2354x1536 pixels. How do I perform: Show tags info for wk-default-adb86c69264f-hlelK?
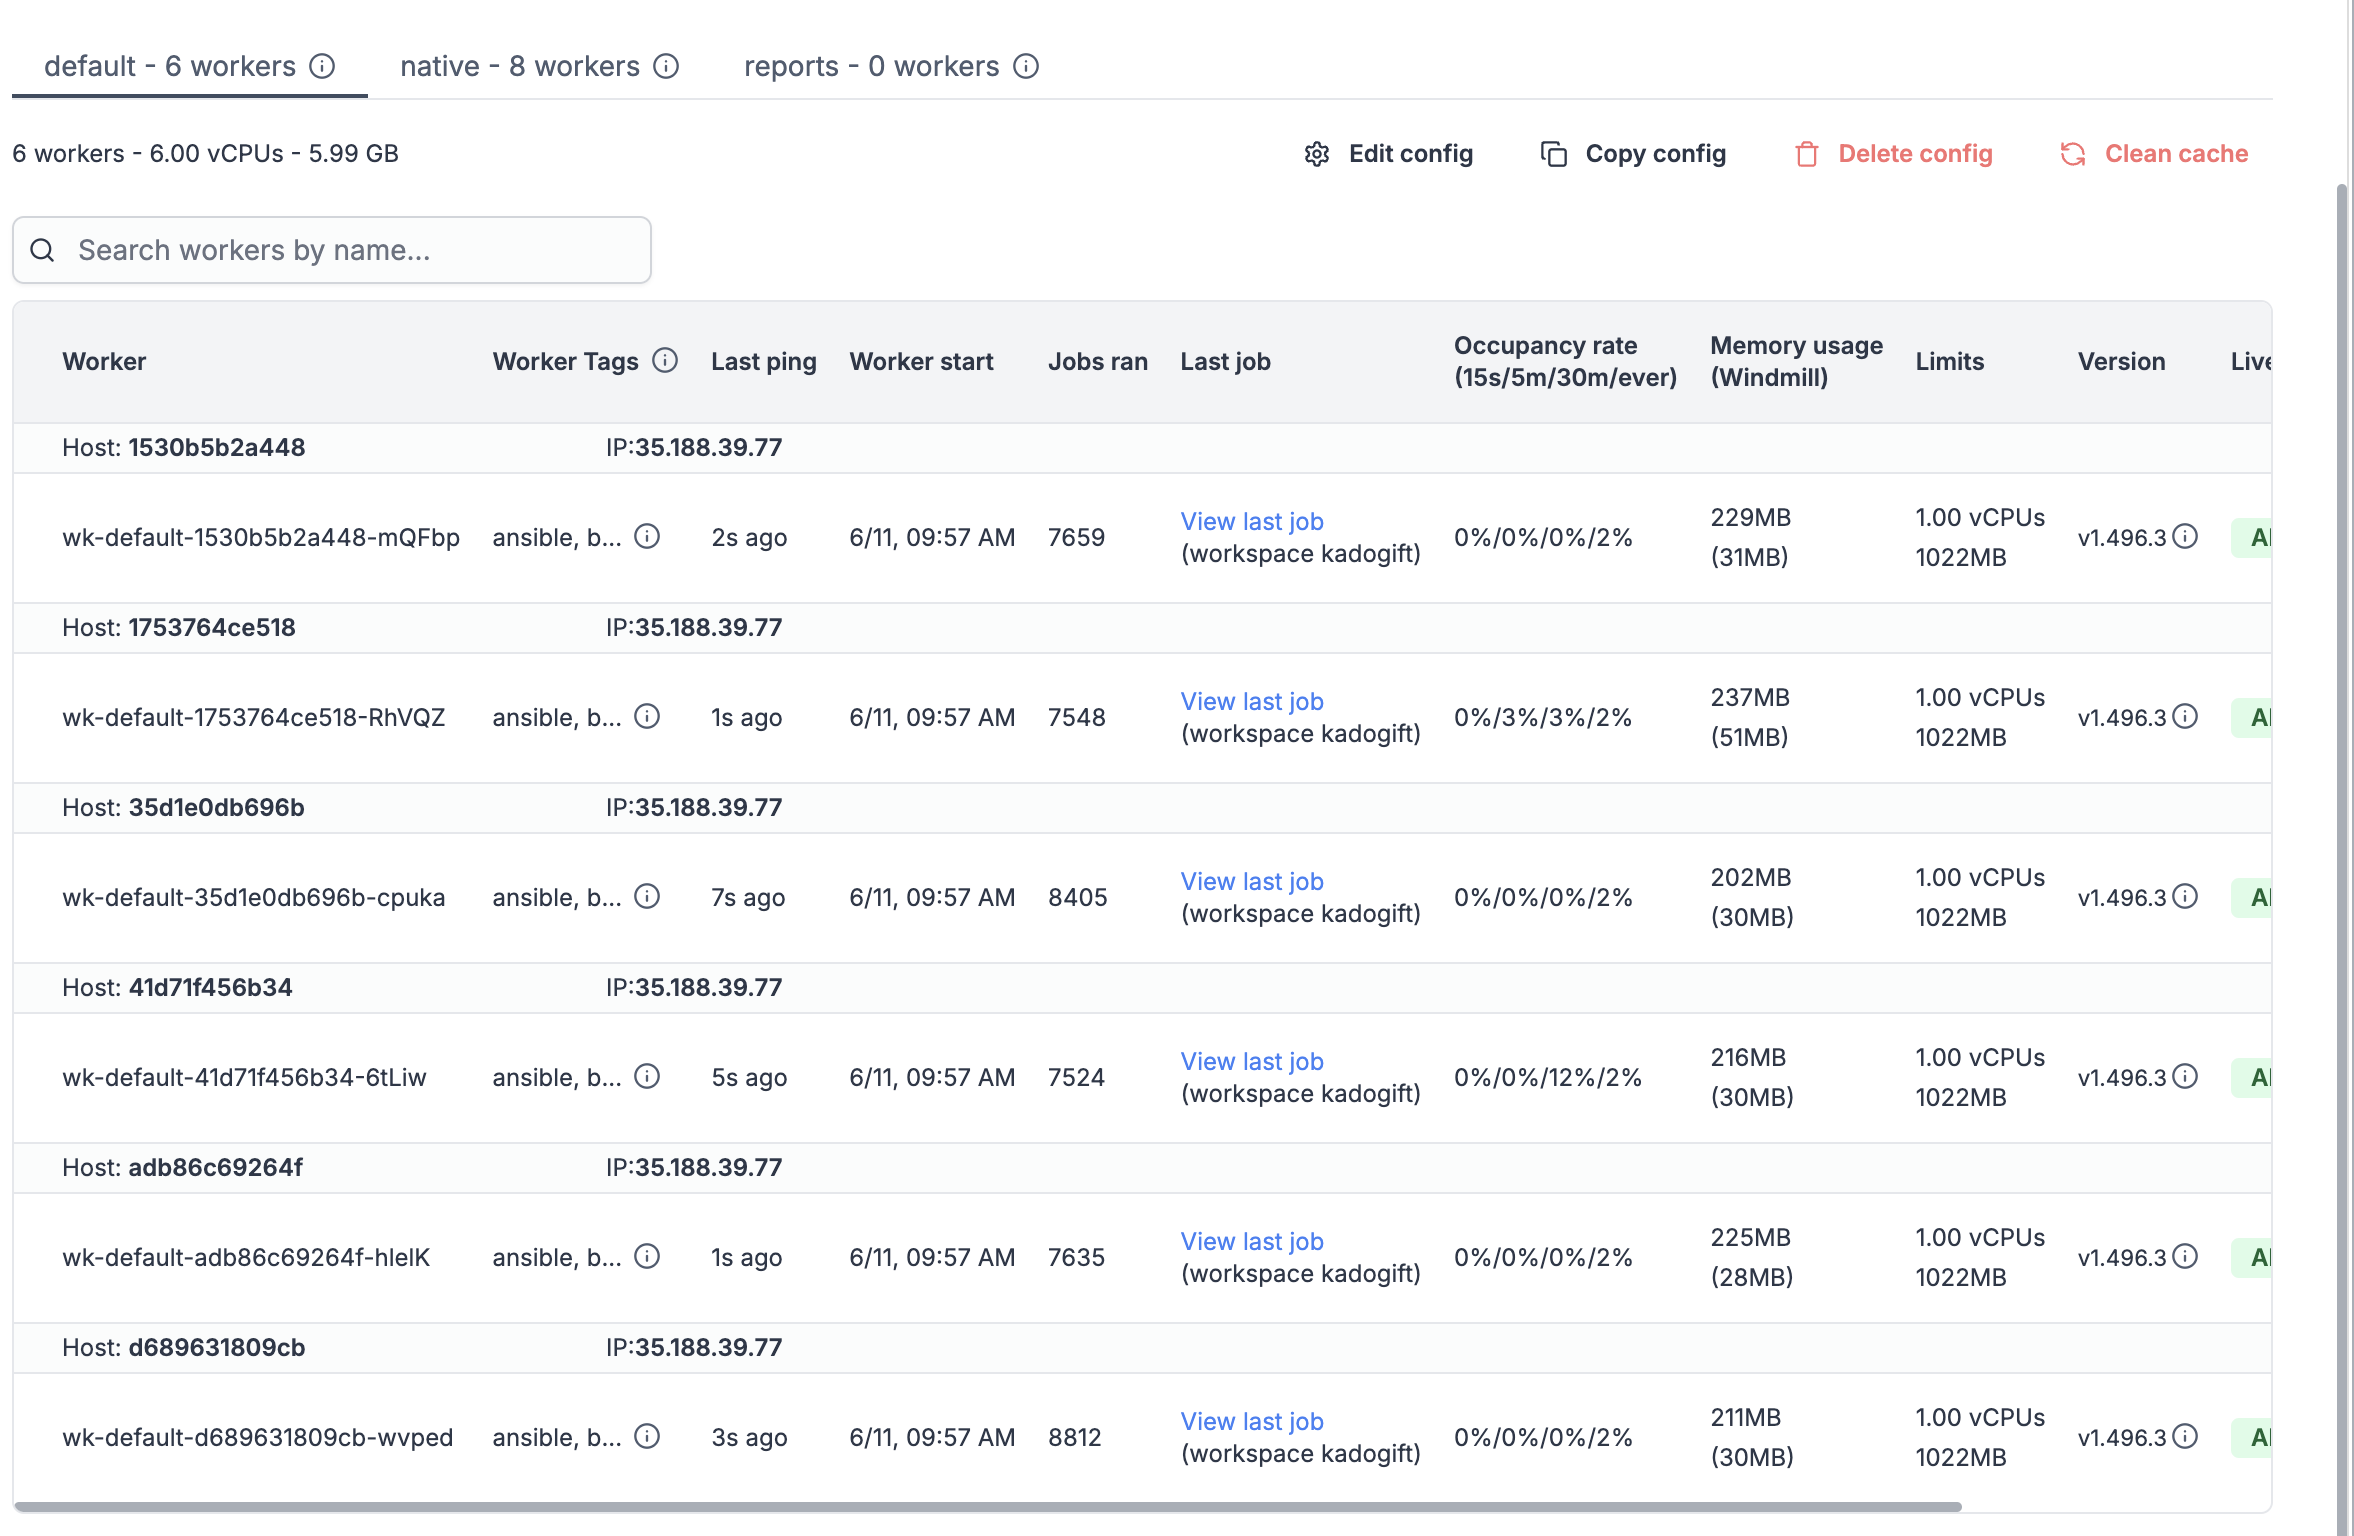pyautogui.click(x=647, y=1257)
